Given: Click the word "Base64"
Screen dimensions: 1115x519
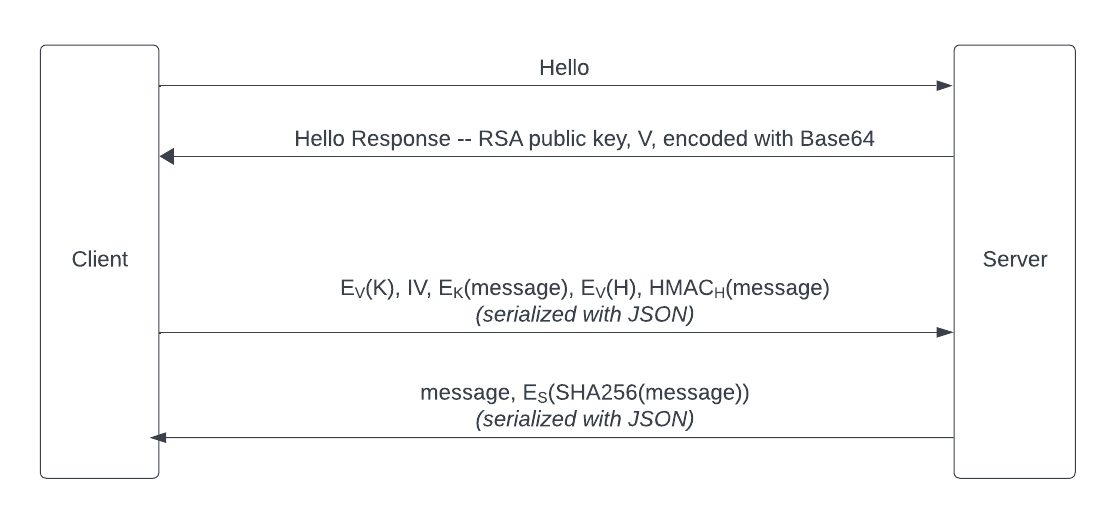Looking at the screenshot, I should point(837,139).
